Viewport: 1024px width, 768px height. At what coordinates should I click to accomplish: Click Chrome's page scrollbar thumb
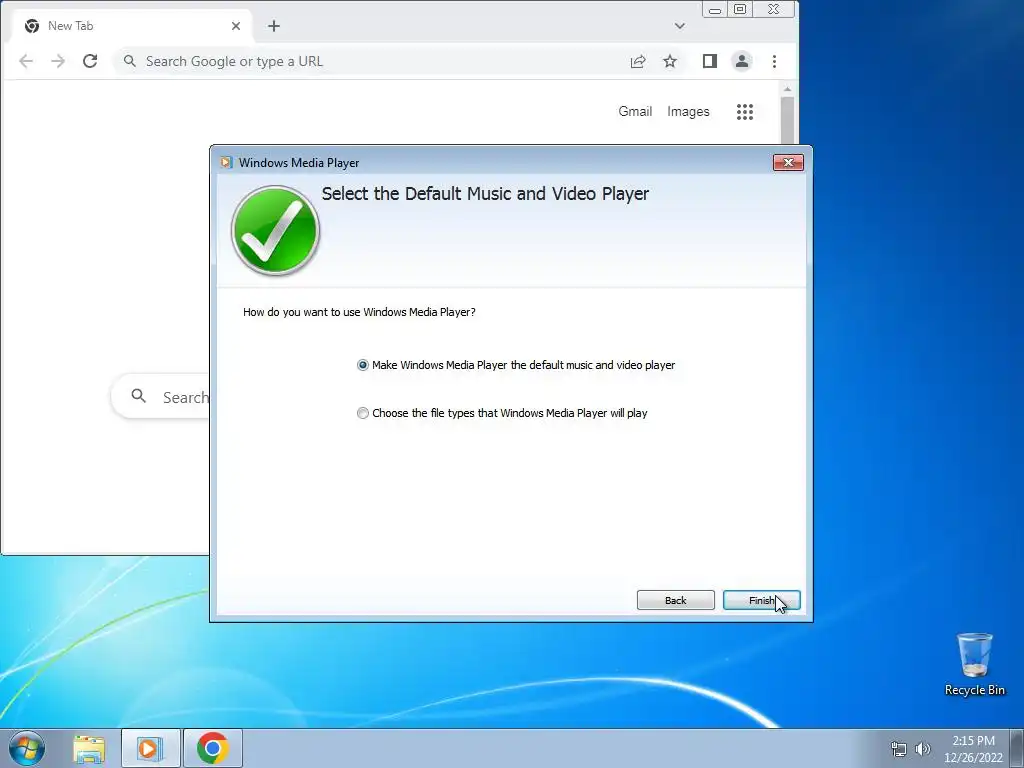point(788,120)
